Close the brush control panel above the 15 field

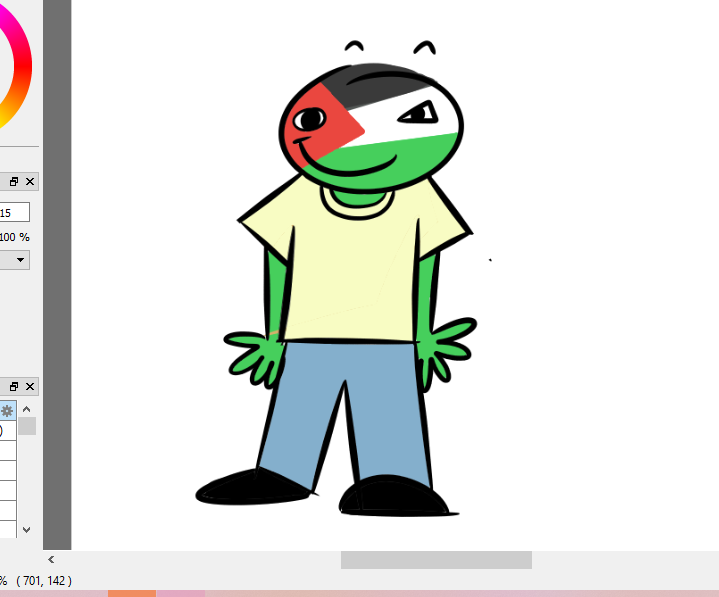click(30, 182)
